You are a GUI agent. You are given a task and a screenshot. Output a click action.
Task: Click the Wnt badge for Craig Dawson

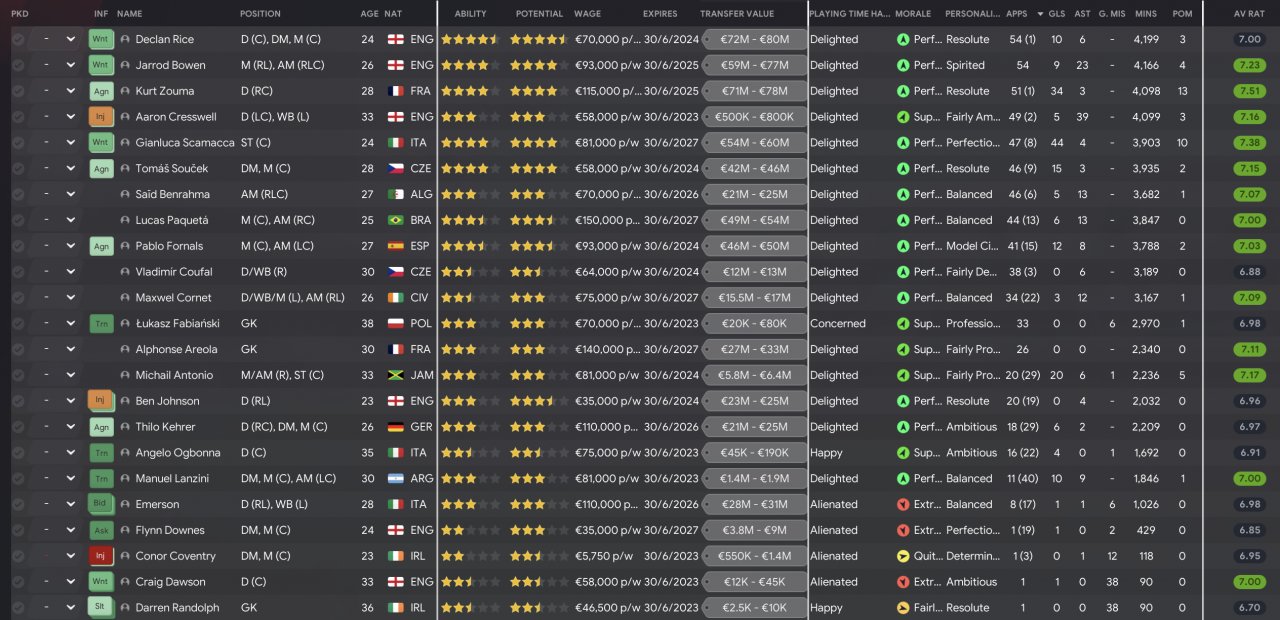point(101,582)
